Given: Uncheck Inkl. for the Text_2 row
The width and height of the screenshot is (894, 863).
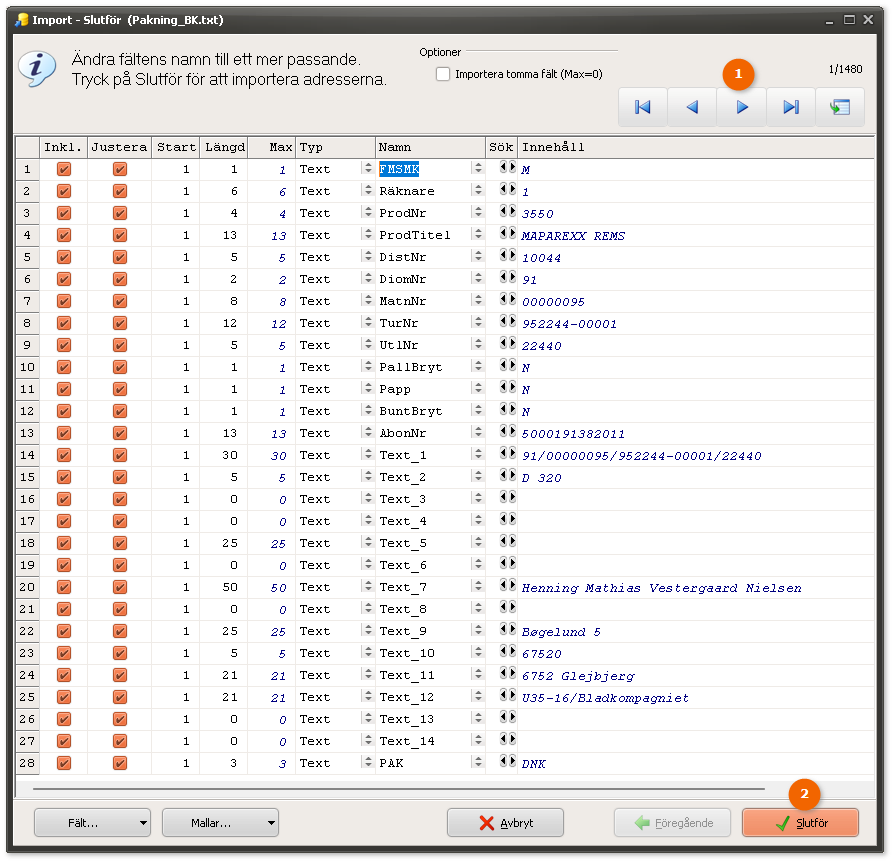Looking at the screenshot, I should pyautogui.click(x=64, y=477).
